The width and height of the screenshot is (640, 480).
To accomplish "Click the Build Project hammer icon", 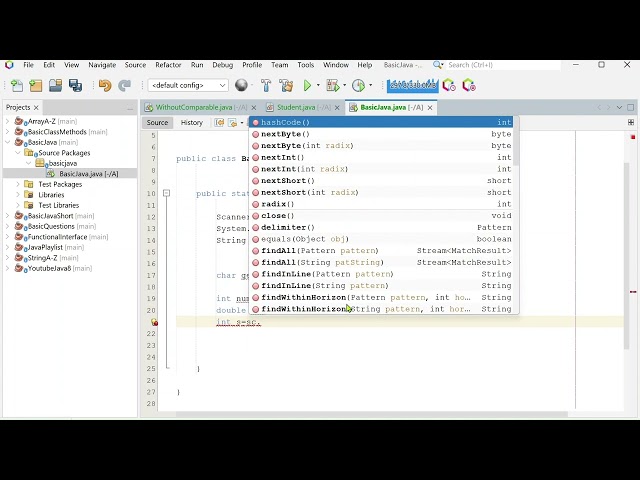I will pyautogui.click(x=266, y=85).
